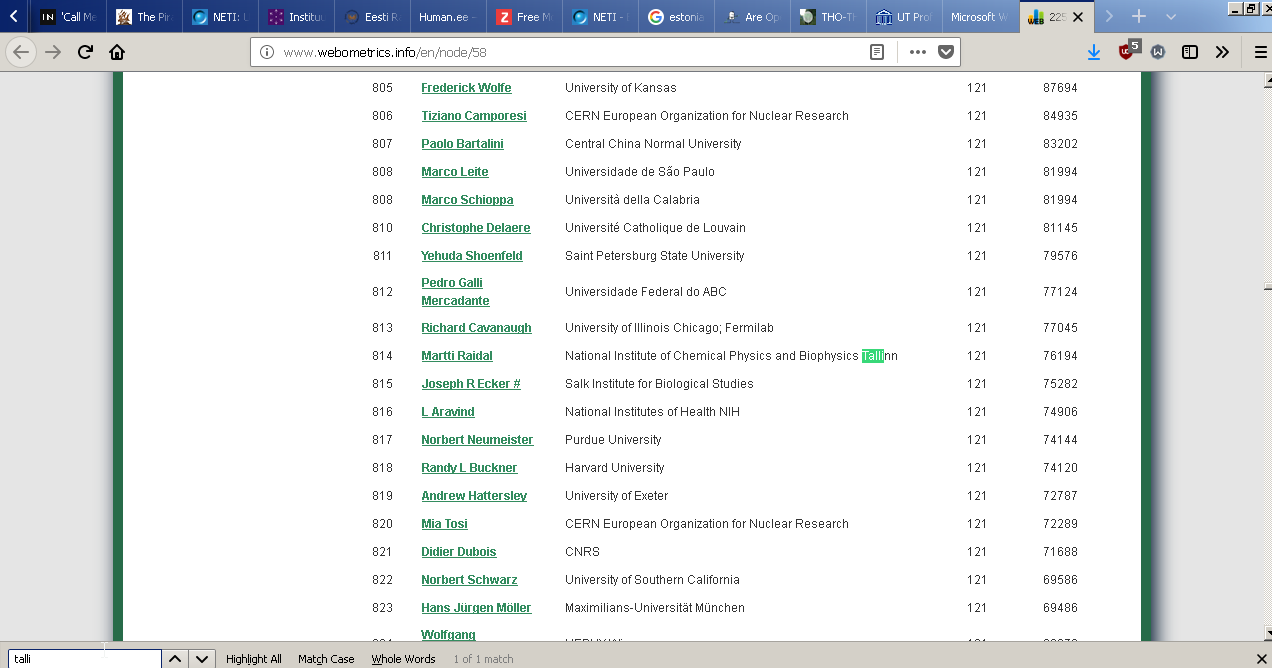Open Martti Raidal profile link

[x=456, y=356]
